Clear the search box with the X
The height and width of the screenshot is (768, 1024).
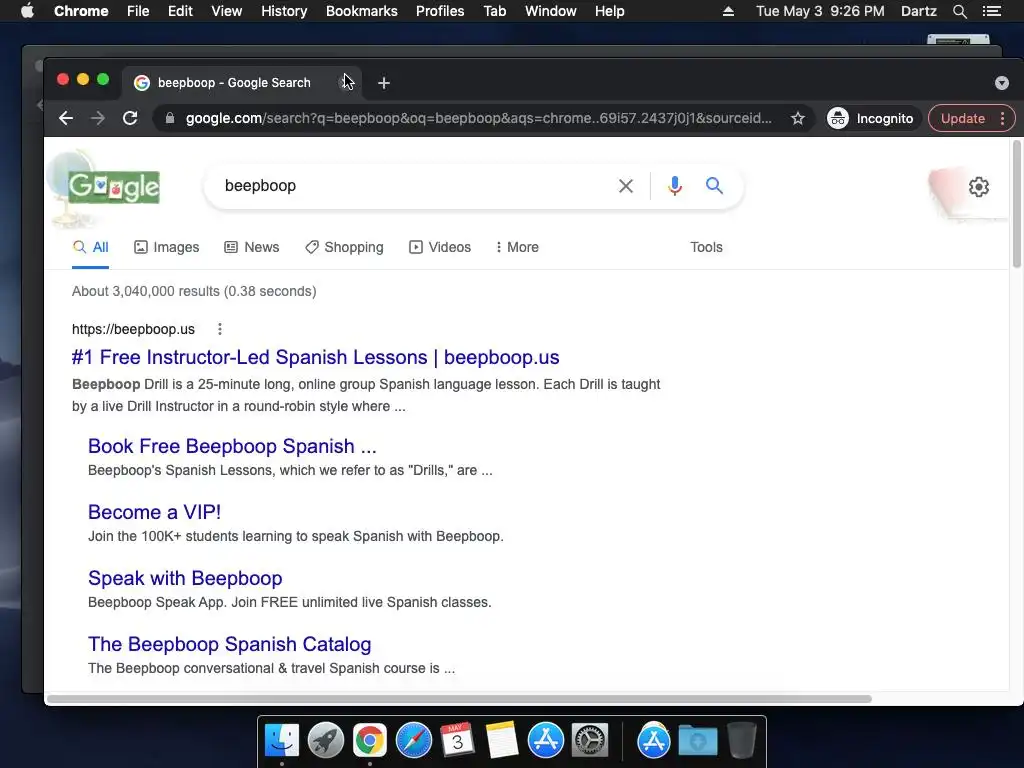coord(626,186)
